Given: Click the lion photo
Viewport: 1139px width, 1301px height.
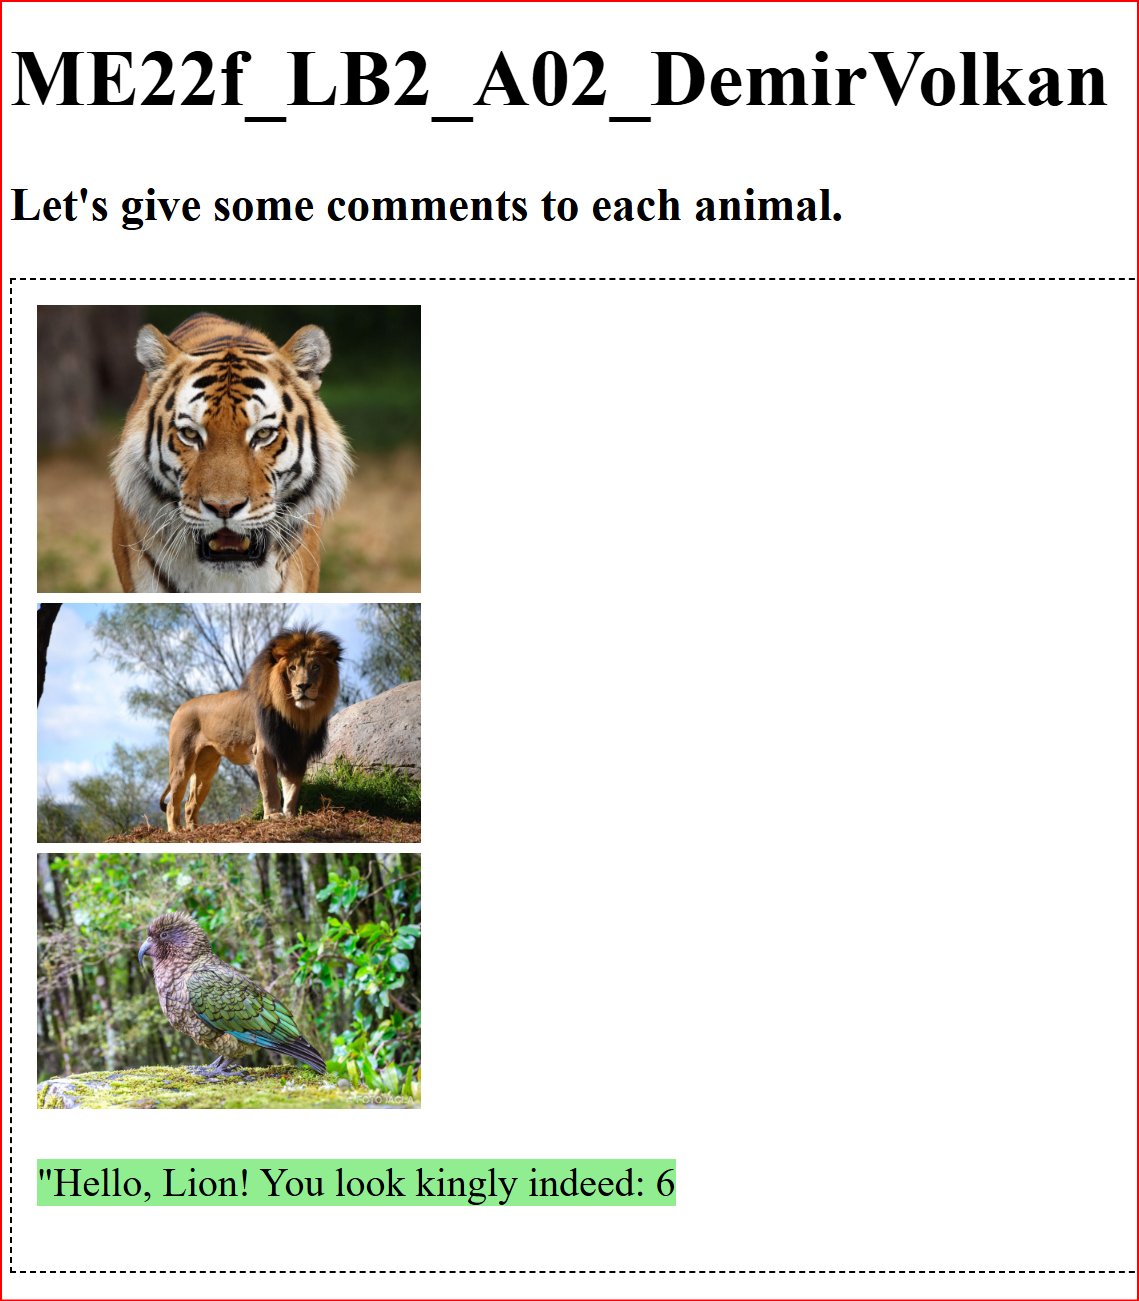Looking at the screenshot, I should click(229, 723).
